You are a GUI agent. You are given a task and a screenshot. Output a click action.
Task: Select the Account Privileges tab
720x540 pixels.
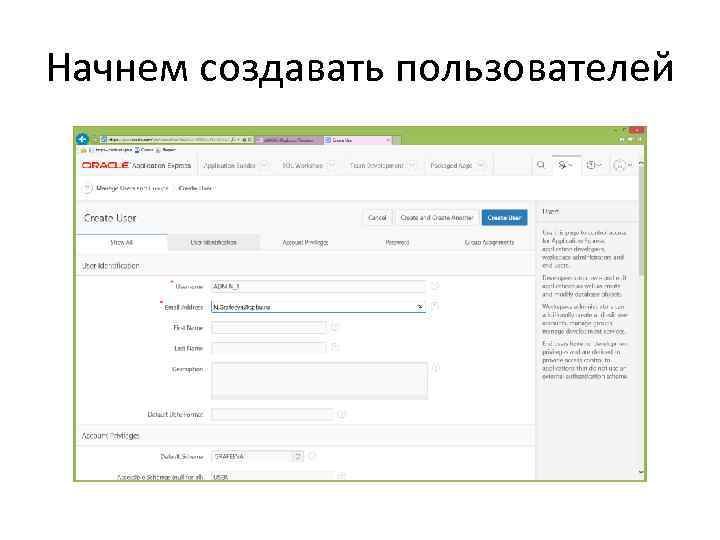[305, 242]
